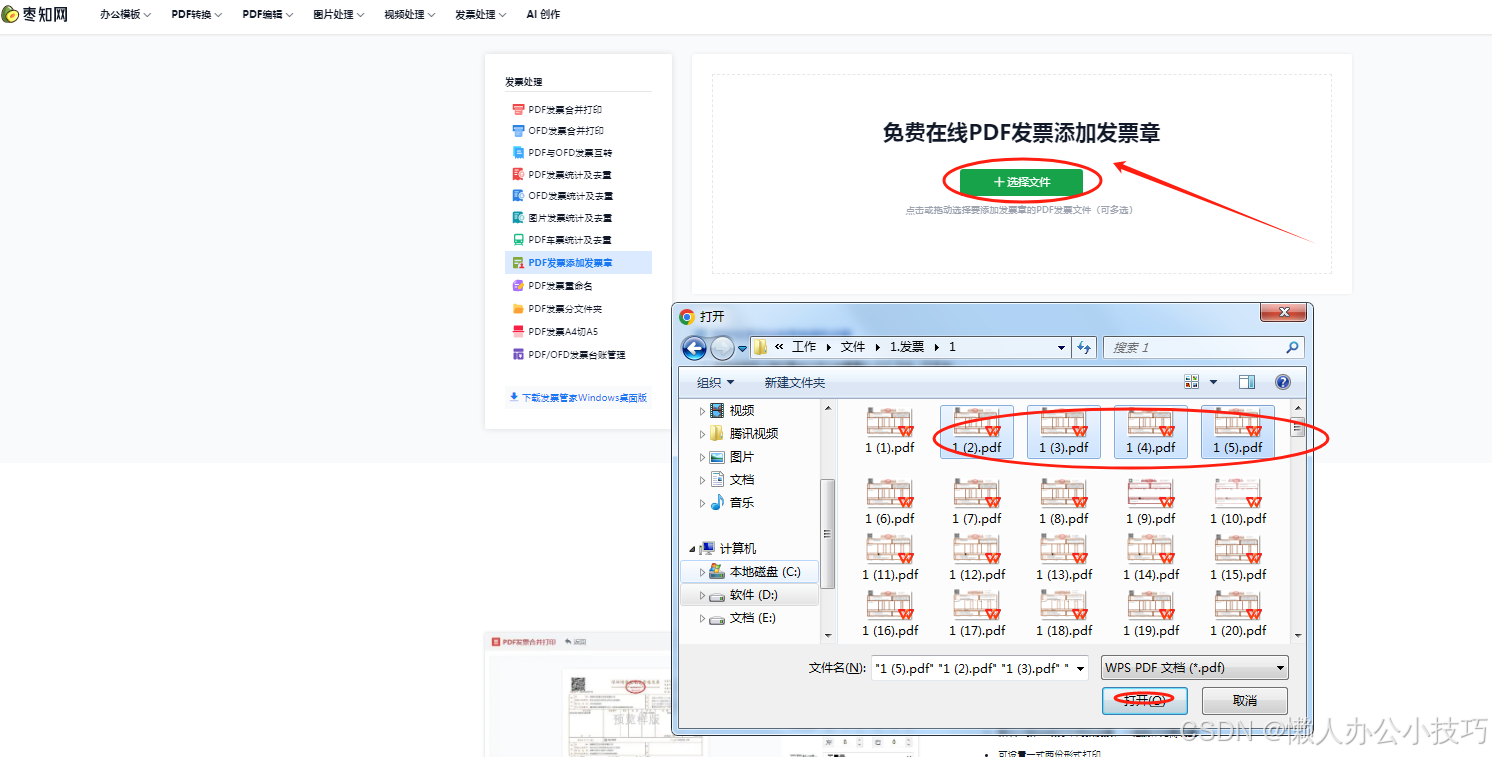Click the PDF发票统计及去重 sidebar icon
1492x757 pixels.
[518, 174]
